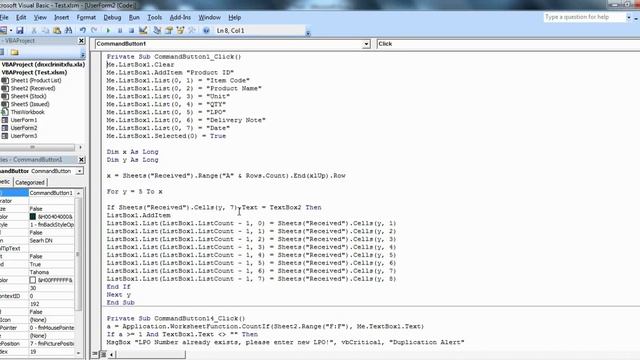
Task: Toggle Folders icon in Project panel
Action: coord(15,52)
